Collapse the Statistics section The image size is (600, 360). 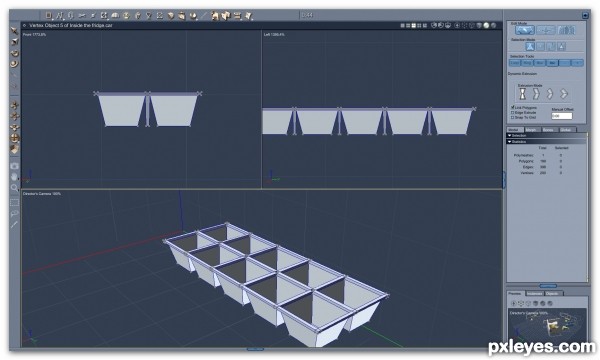tap(510, 142)
